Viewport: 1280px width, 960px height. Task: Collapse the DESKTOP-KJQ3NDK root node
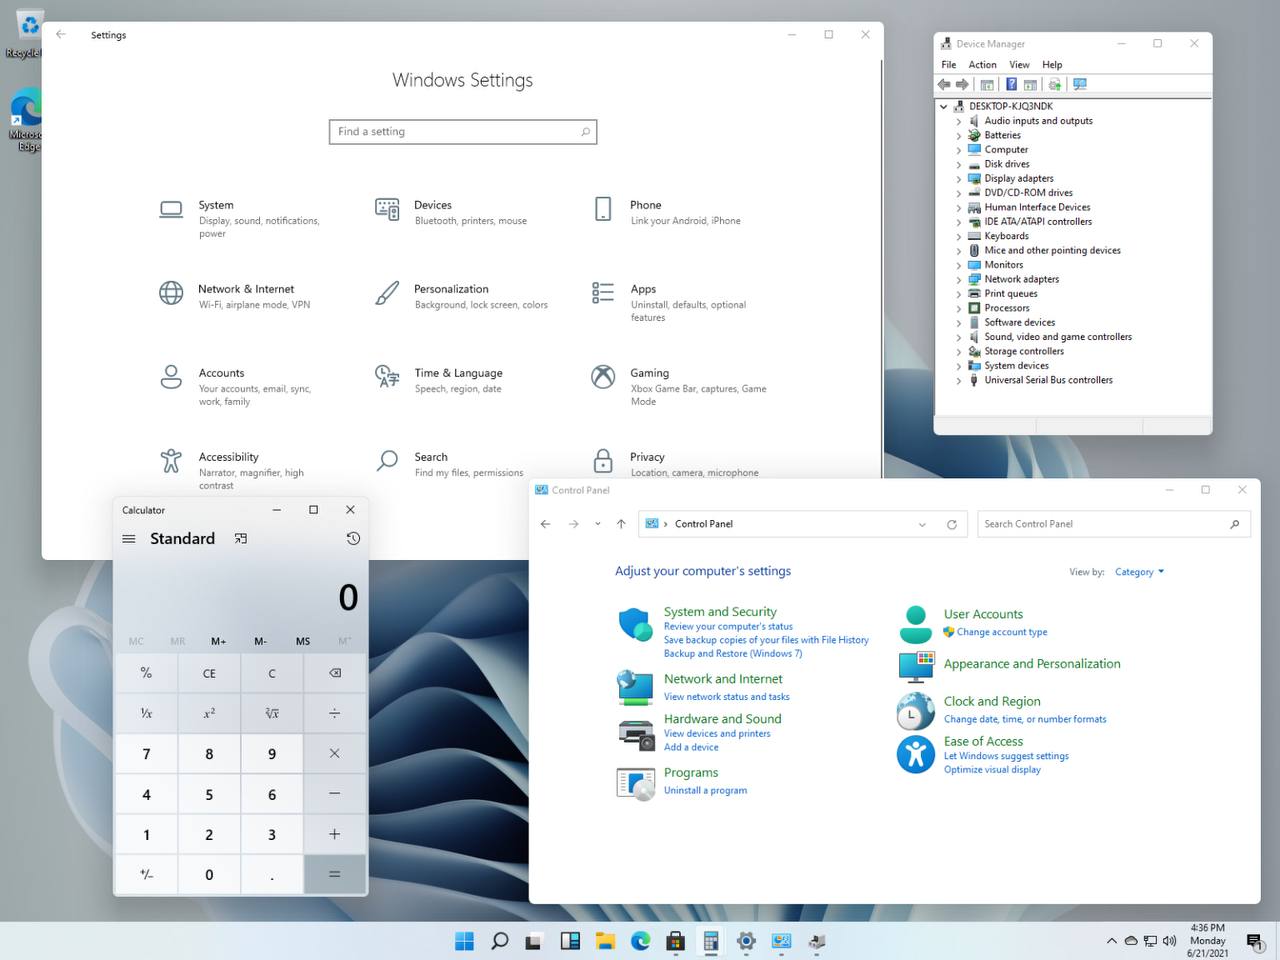click(944, 106)
